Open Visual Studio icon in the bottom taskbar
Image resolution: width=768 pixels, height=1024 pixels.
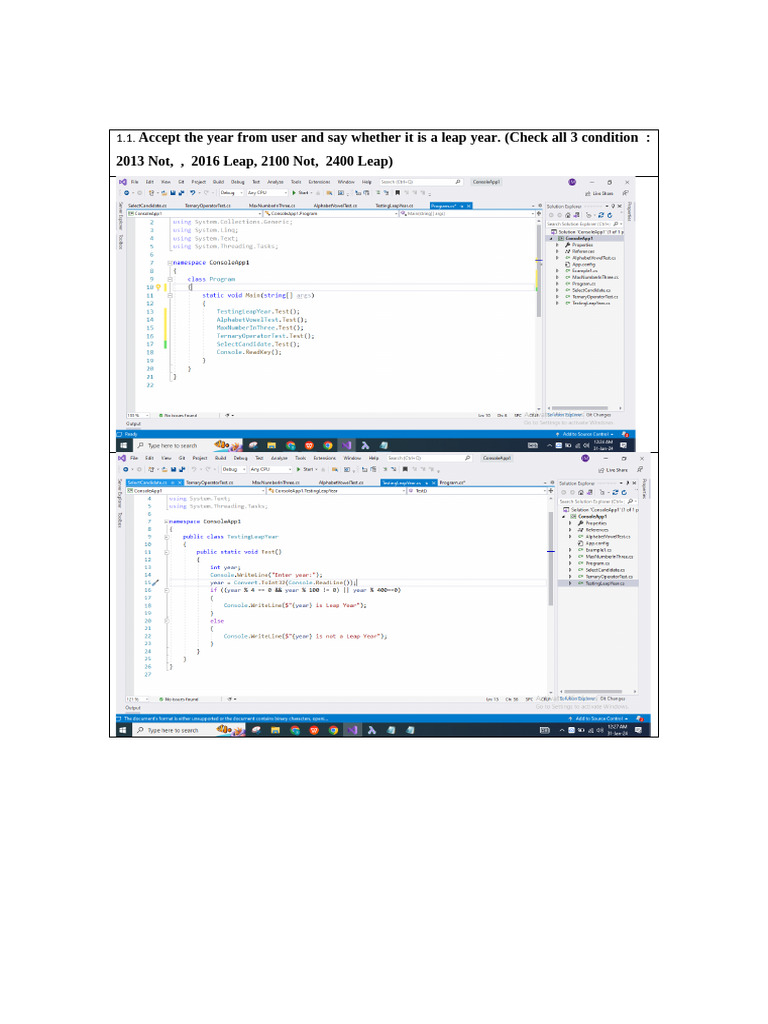pyautogui.click(x=346, y=731)
